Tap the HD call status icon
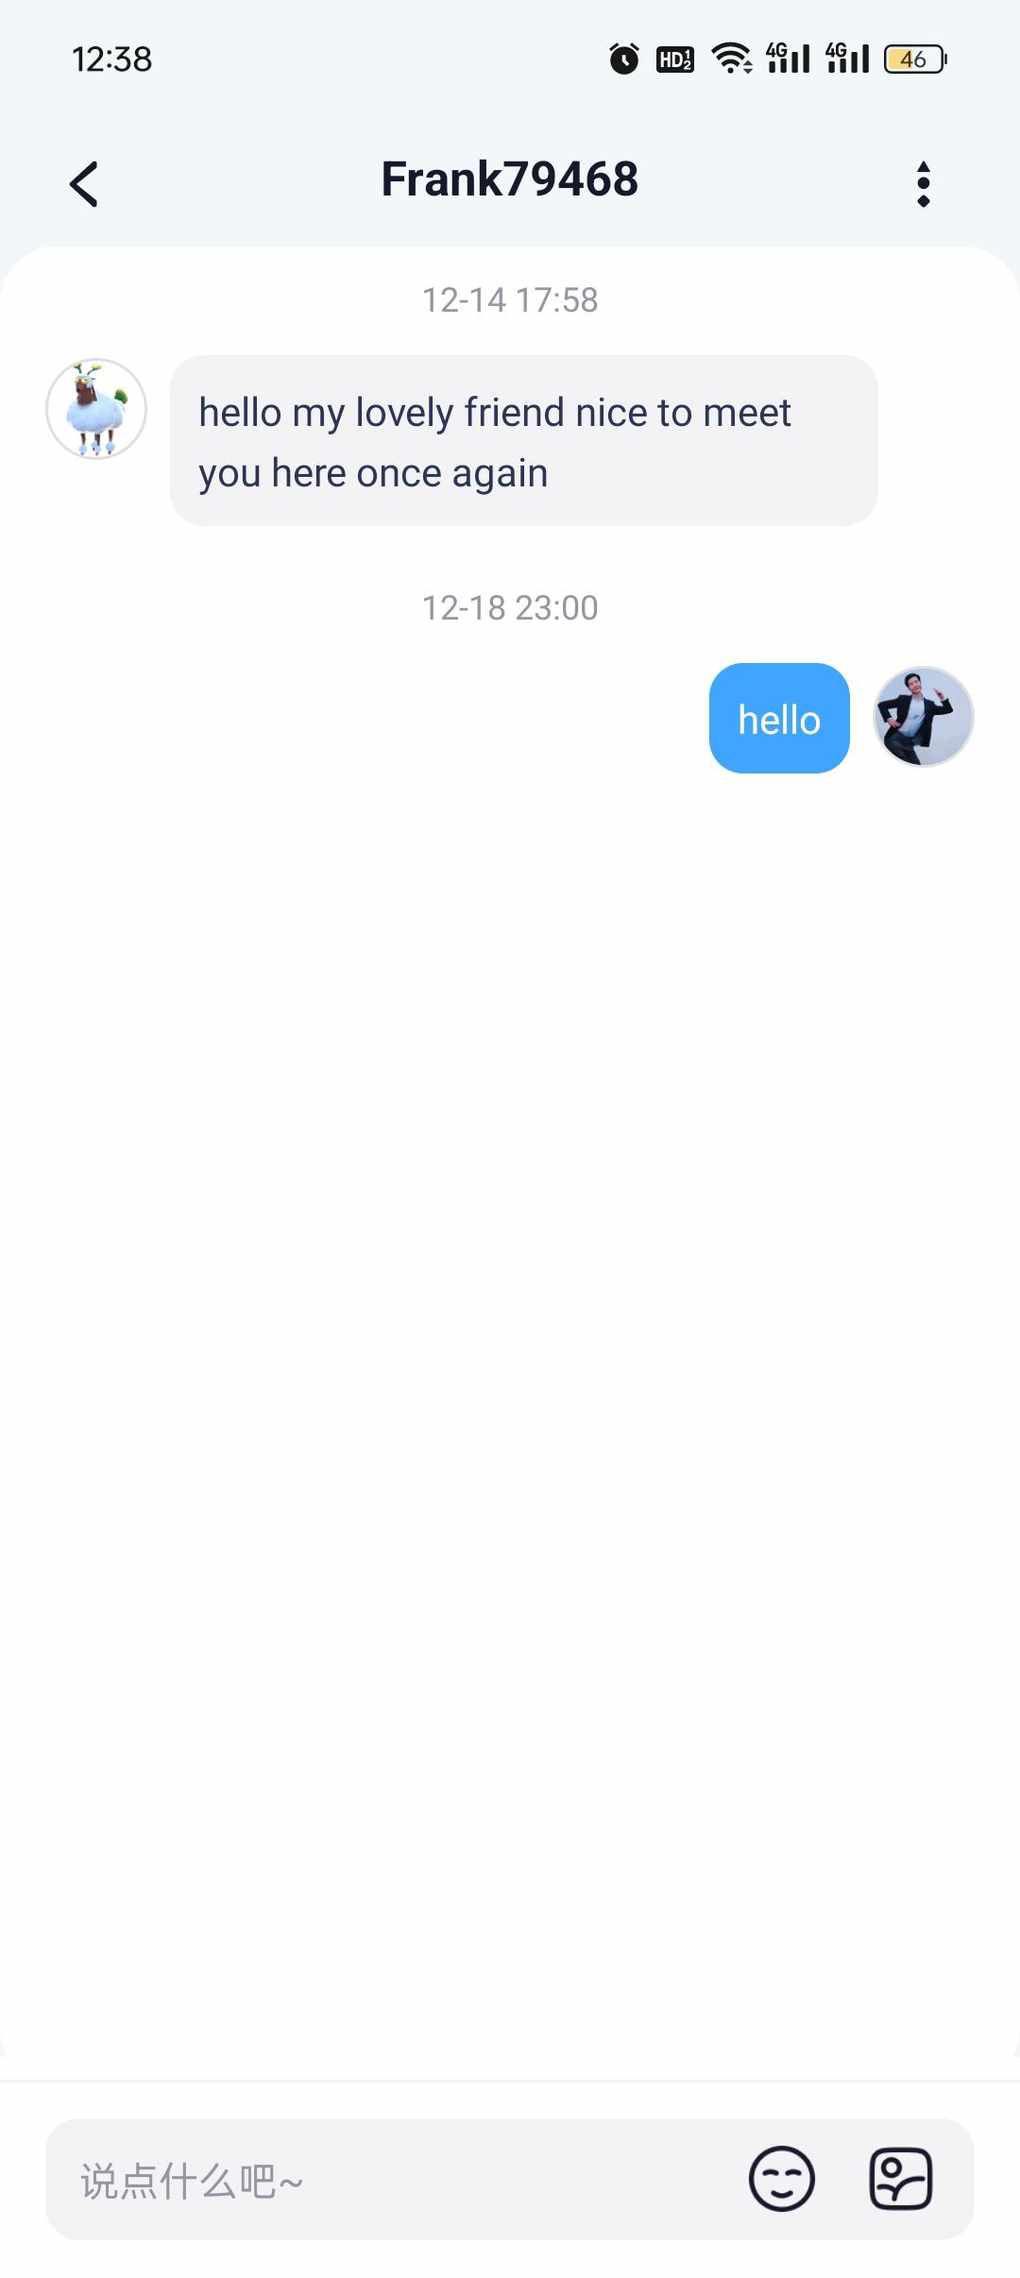Image resolution: width=1020 pixels, height=2278 pixels. [675, 59]
